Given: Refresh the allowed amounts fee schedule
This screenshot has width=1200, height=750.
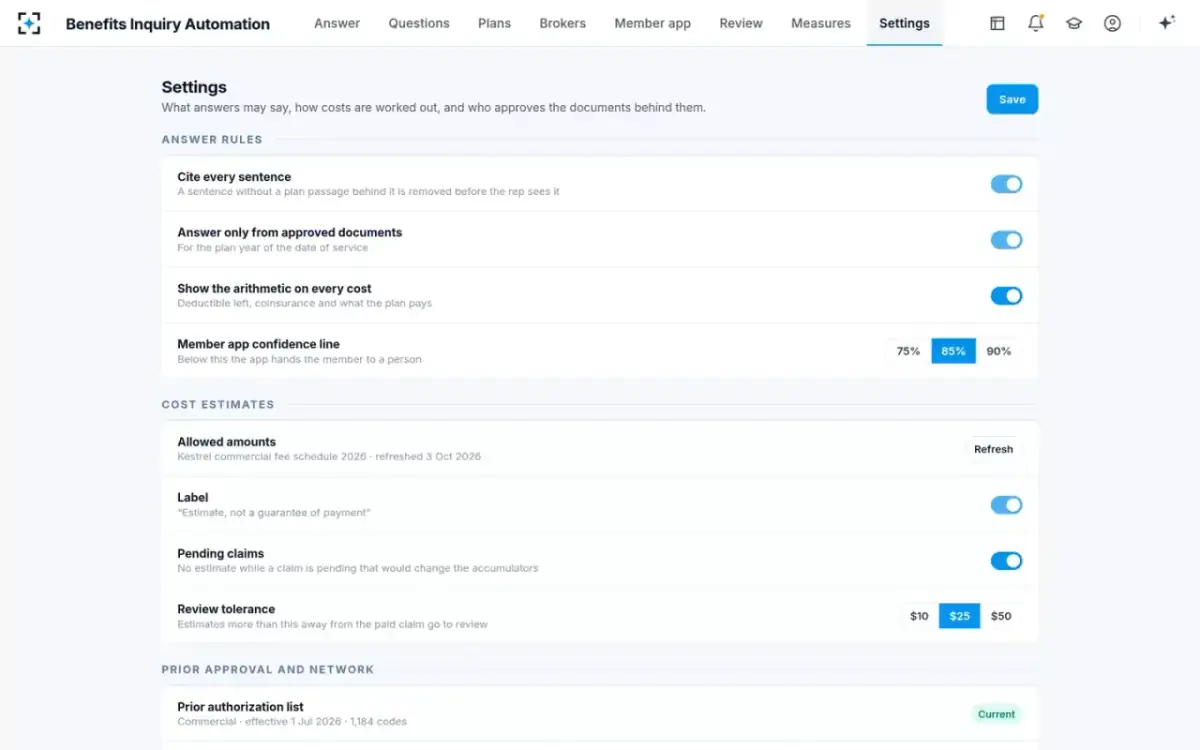Looking at the screenshot, I should (x=993, y=449).
